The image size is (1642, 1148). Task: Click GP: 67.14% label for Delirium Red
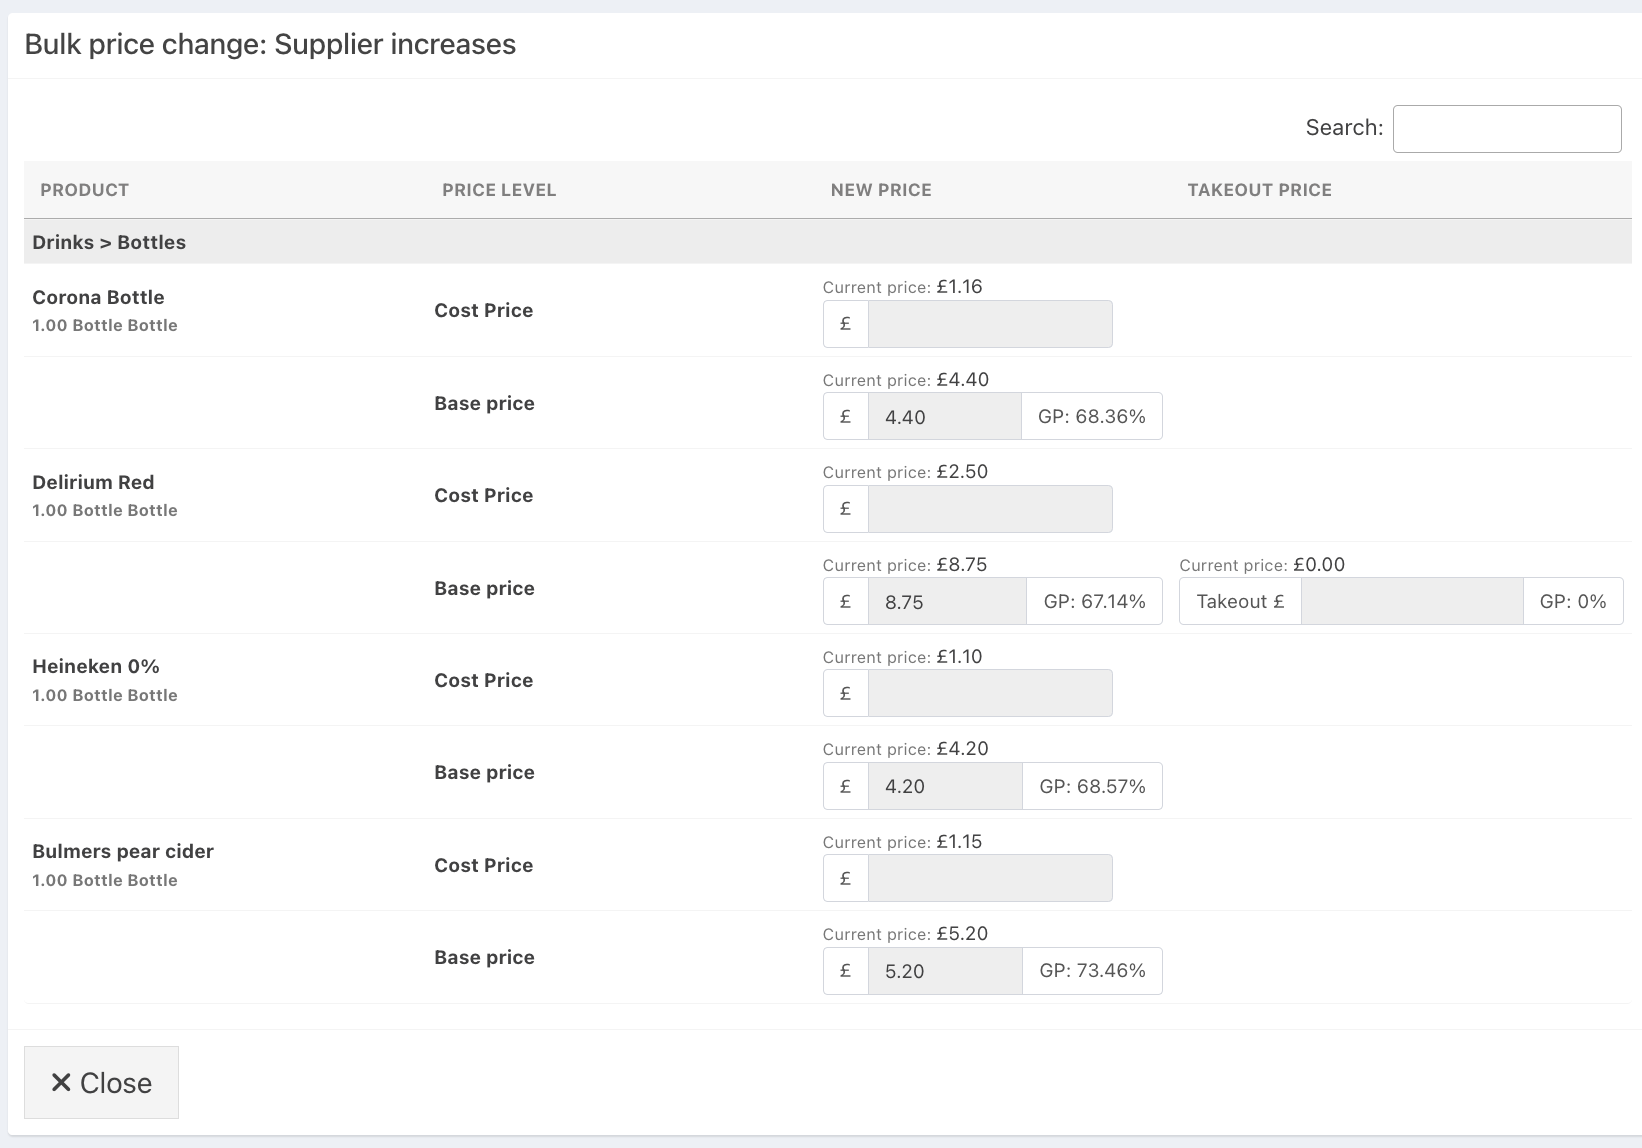click(1095, 601)
